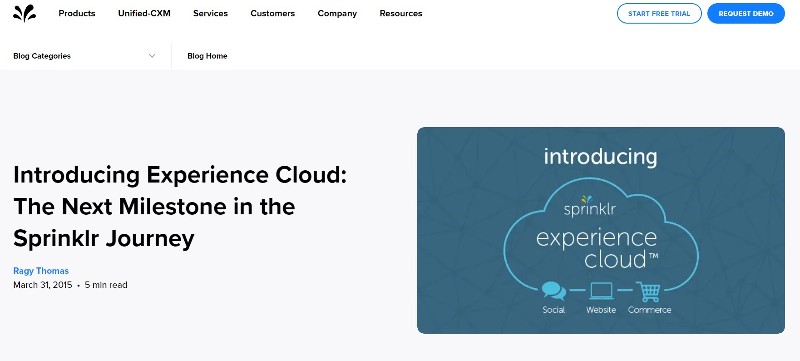800x361 pixels.
Task: Click the March 31, 2015 date
Action: pyautogui.click(x=43, y=285)
